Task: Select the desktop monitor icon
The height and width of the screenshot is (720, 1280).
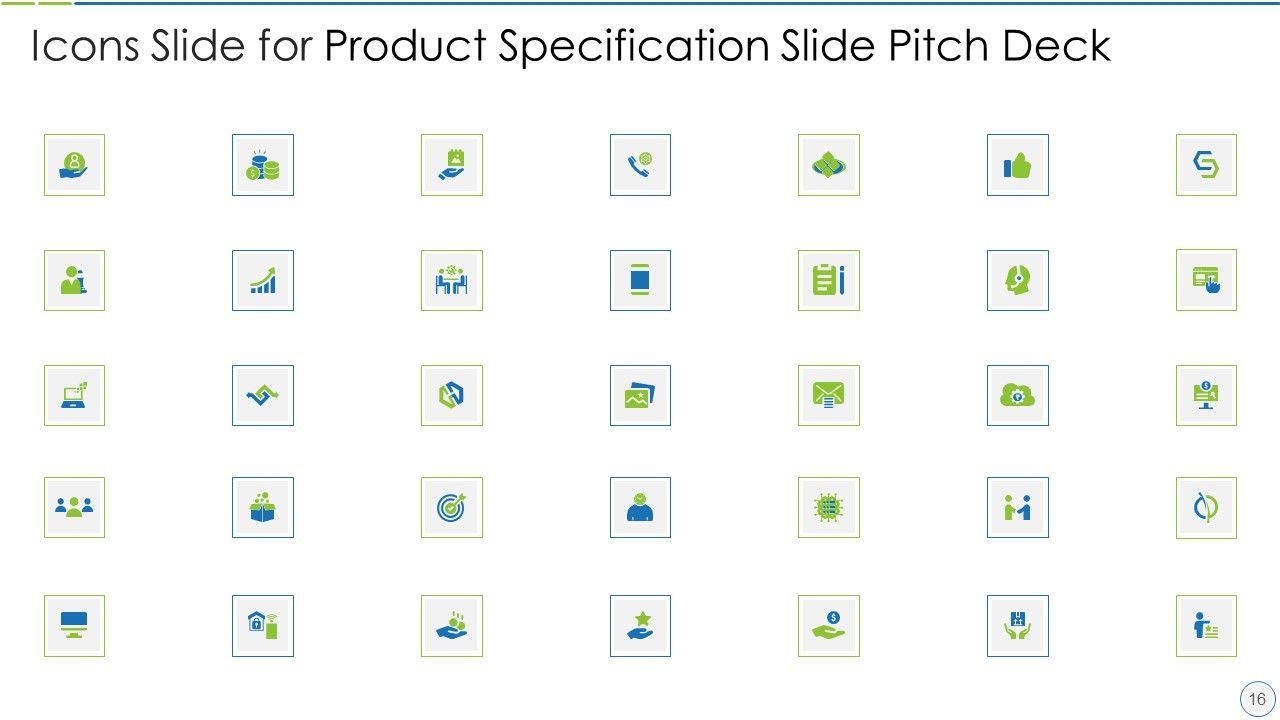Action: [74, 626]
